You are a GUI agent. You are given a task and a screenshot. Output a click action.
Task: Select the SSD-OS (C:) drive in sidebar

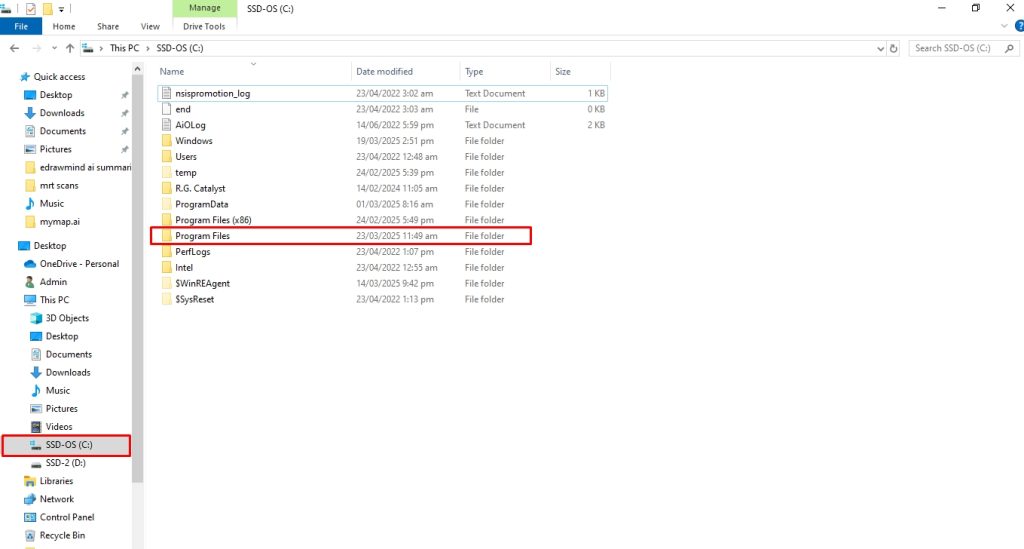point(67,445)
